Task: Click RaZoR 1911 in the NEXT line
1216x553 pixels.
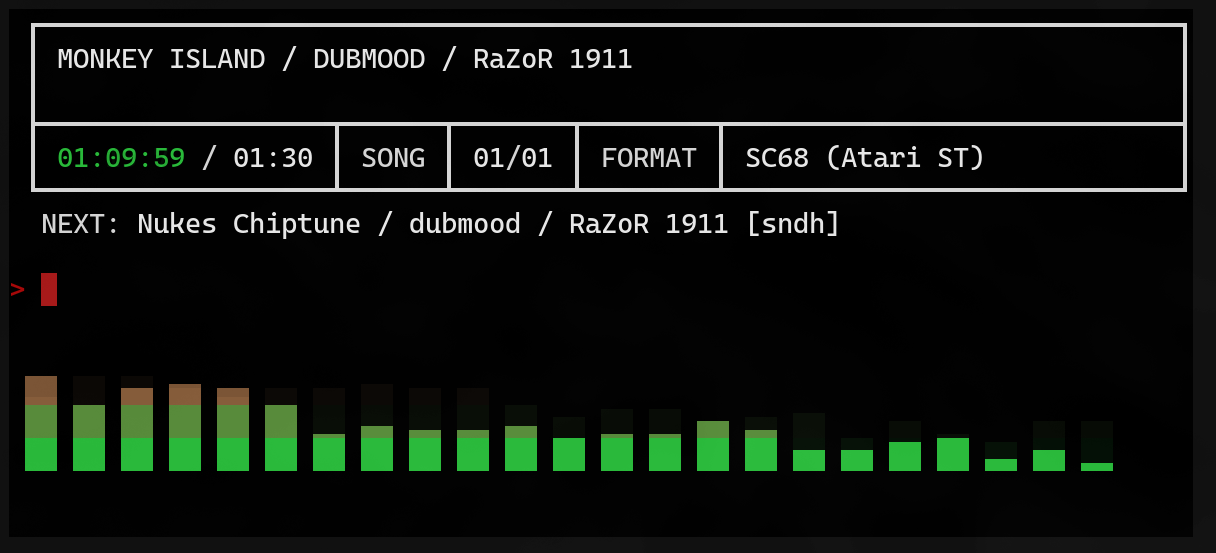Action: [x=648, y=224]
